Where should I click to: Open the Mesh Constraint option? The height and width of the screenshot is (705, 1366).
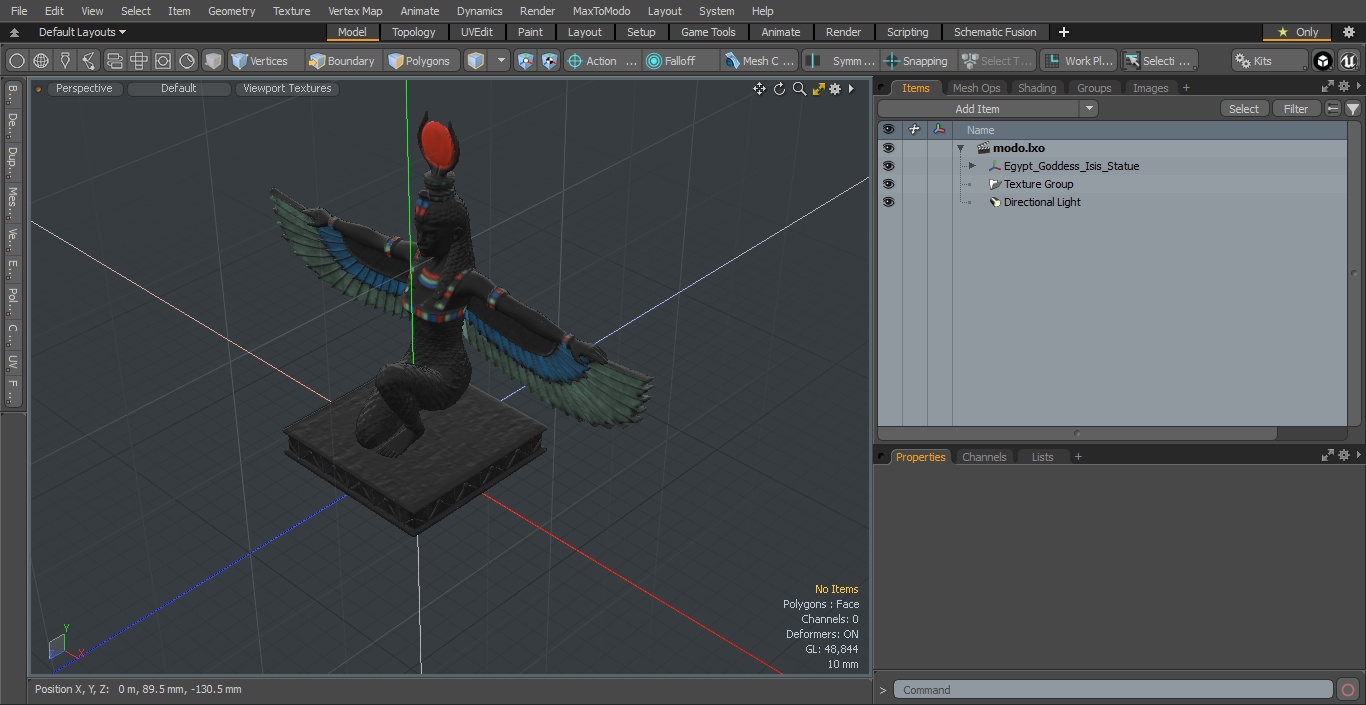(760, 61)
